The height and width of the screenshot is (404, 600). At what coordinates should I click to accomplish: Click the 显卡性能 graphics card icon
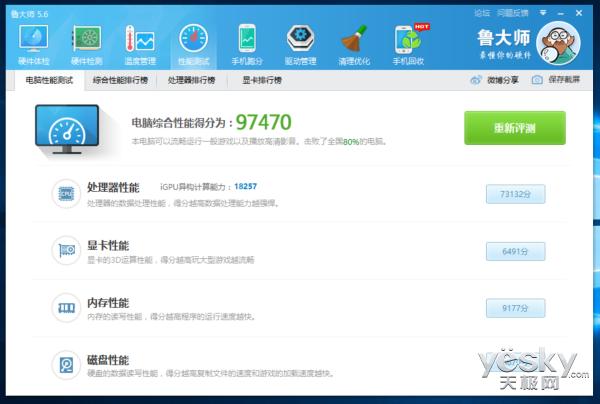point(66,251)
